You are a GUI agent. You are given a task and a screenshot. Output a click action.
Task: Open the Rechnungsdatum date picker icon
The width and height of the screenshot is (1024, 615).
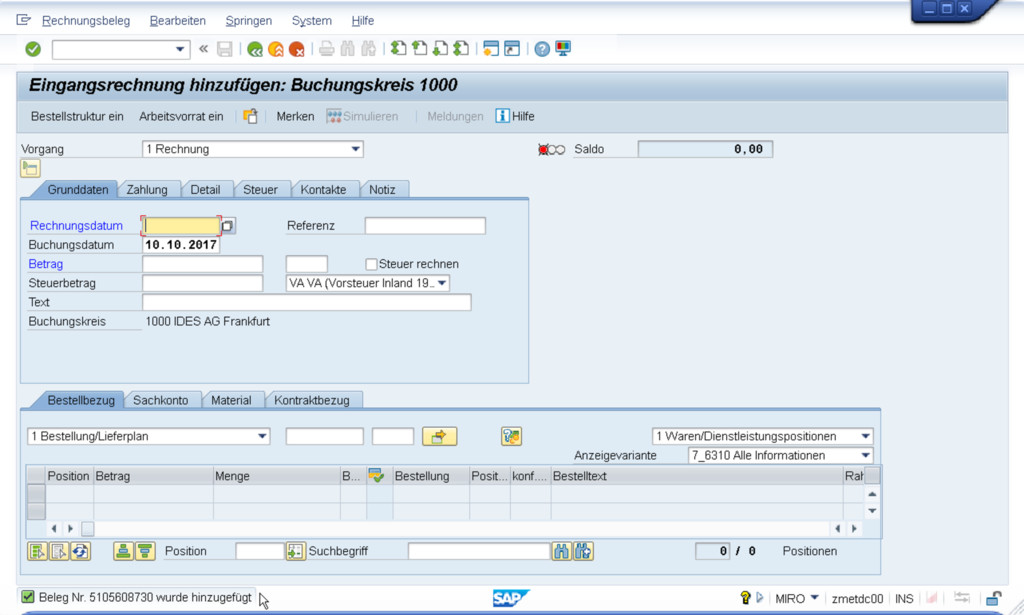[227, 226]
